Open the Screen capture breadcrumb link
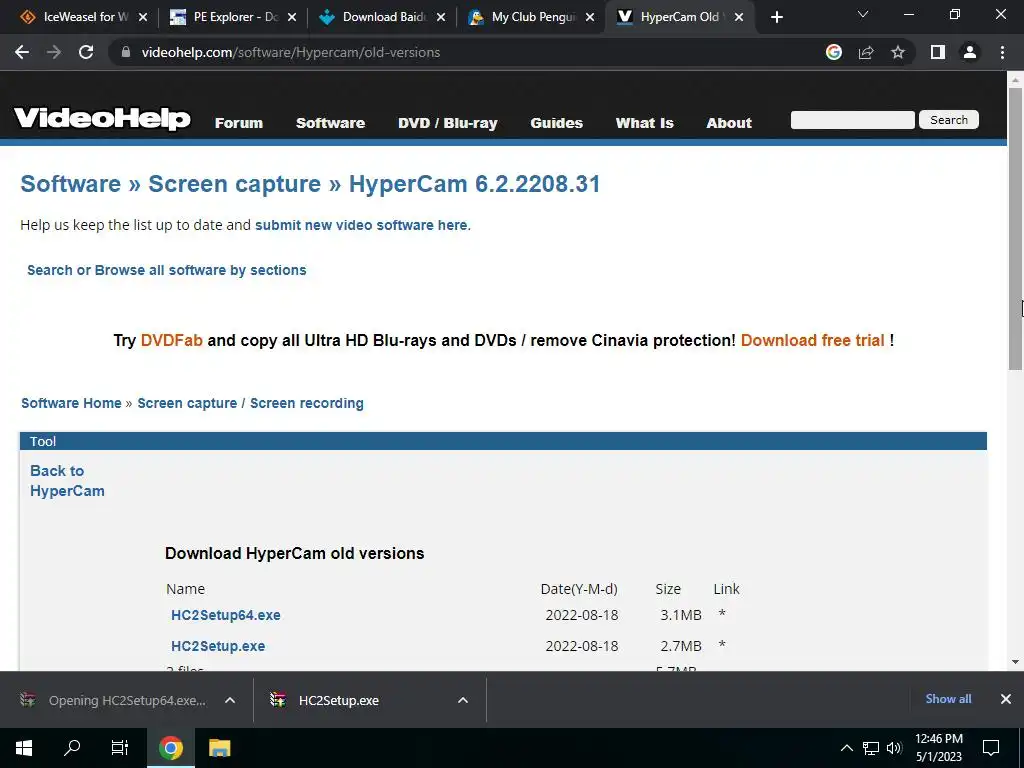The image size is (1024, 768). 187,403
